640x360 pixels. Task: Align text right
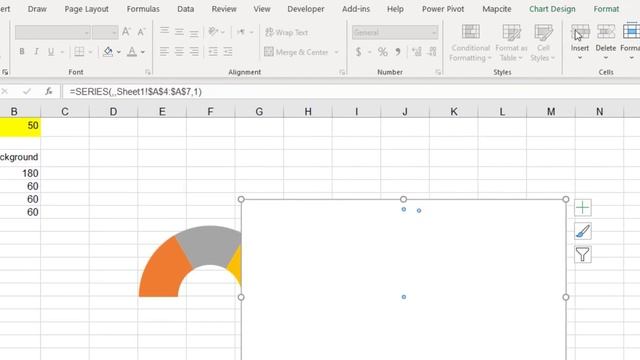click(194, 51)
